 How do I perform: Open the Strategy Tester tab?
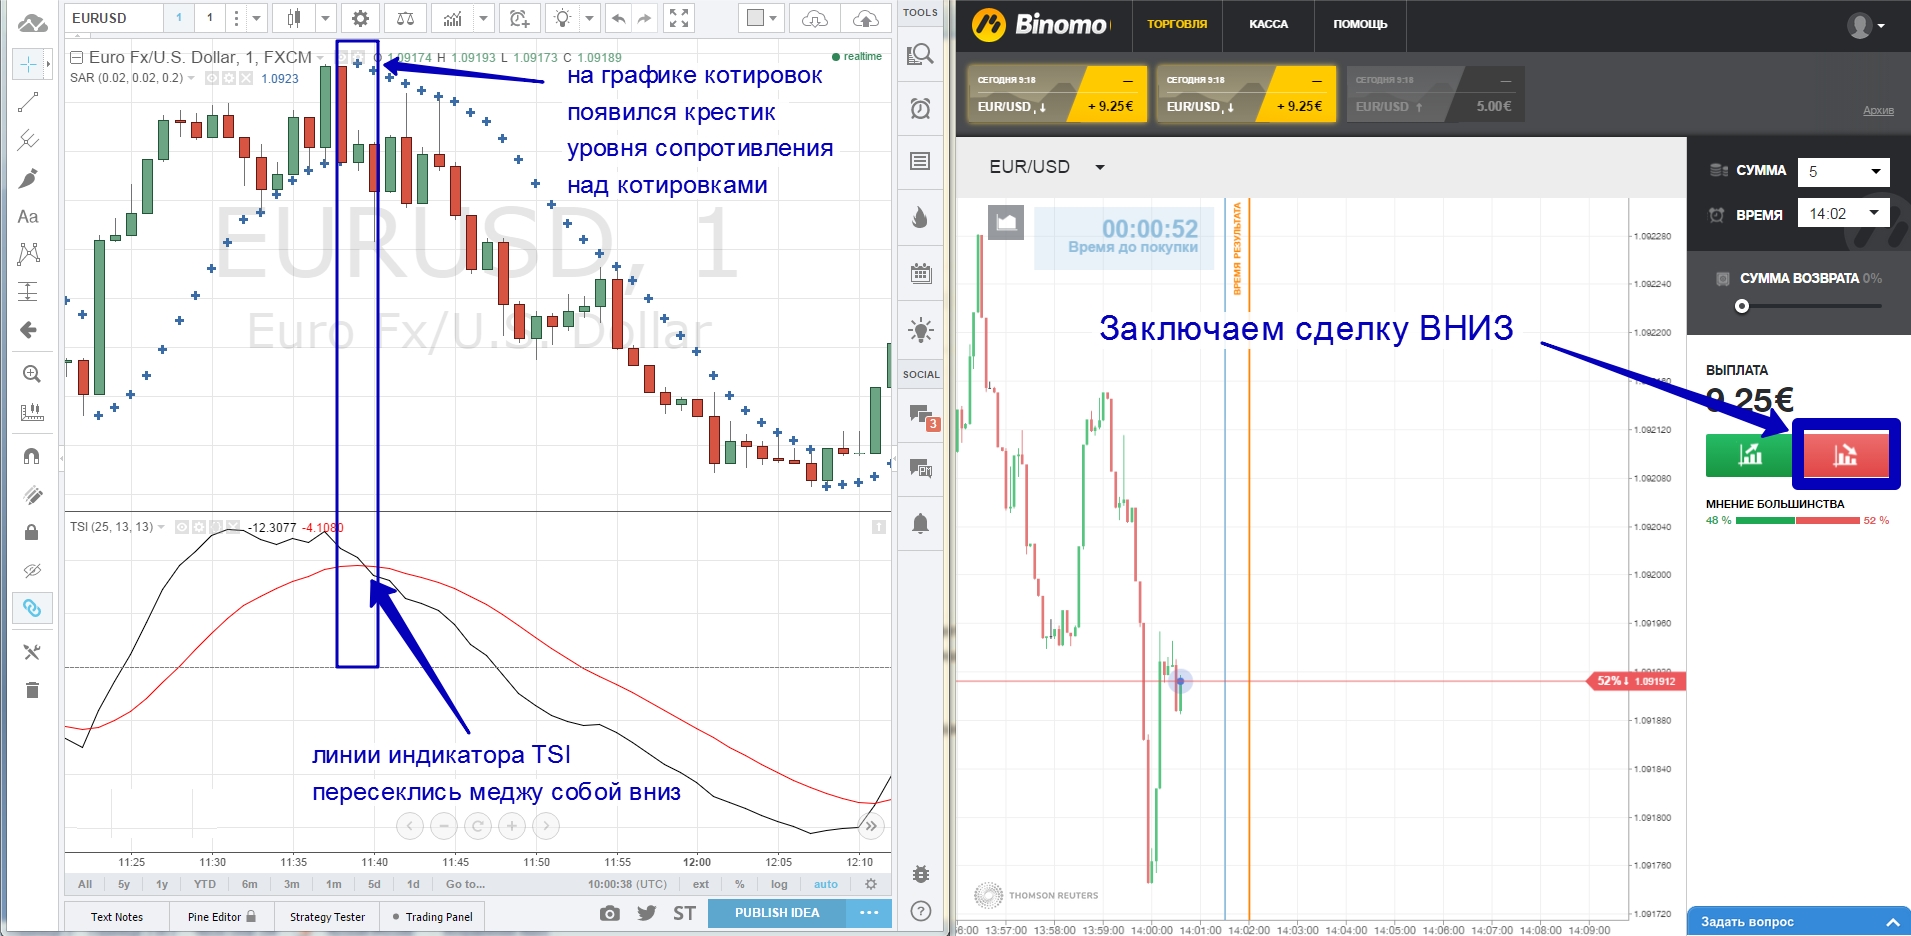click(x=327, y=916)
